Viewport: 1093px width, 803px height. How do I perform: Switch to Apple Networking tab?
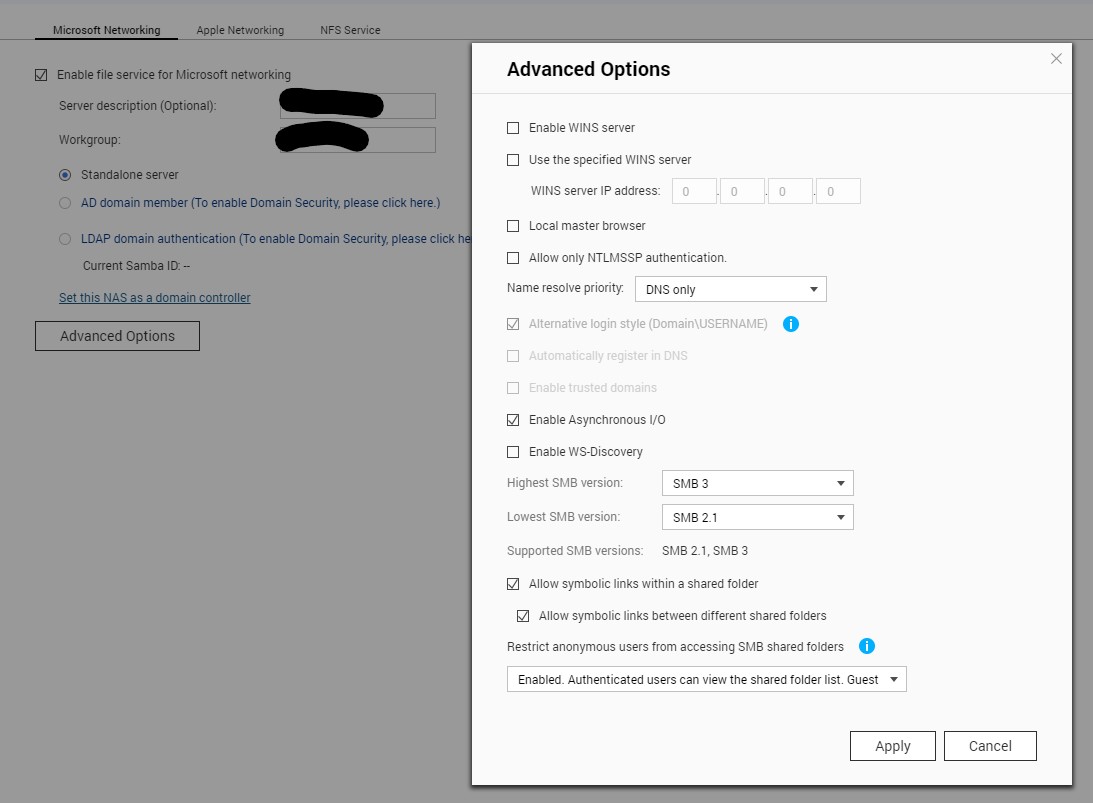[240, 30]
